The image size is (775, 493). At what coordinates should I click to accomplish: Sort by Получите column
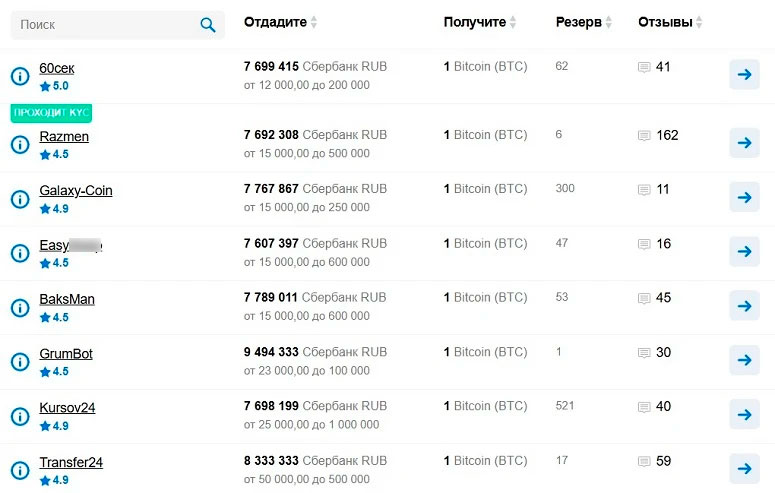tap(481, 23)
